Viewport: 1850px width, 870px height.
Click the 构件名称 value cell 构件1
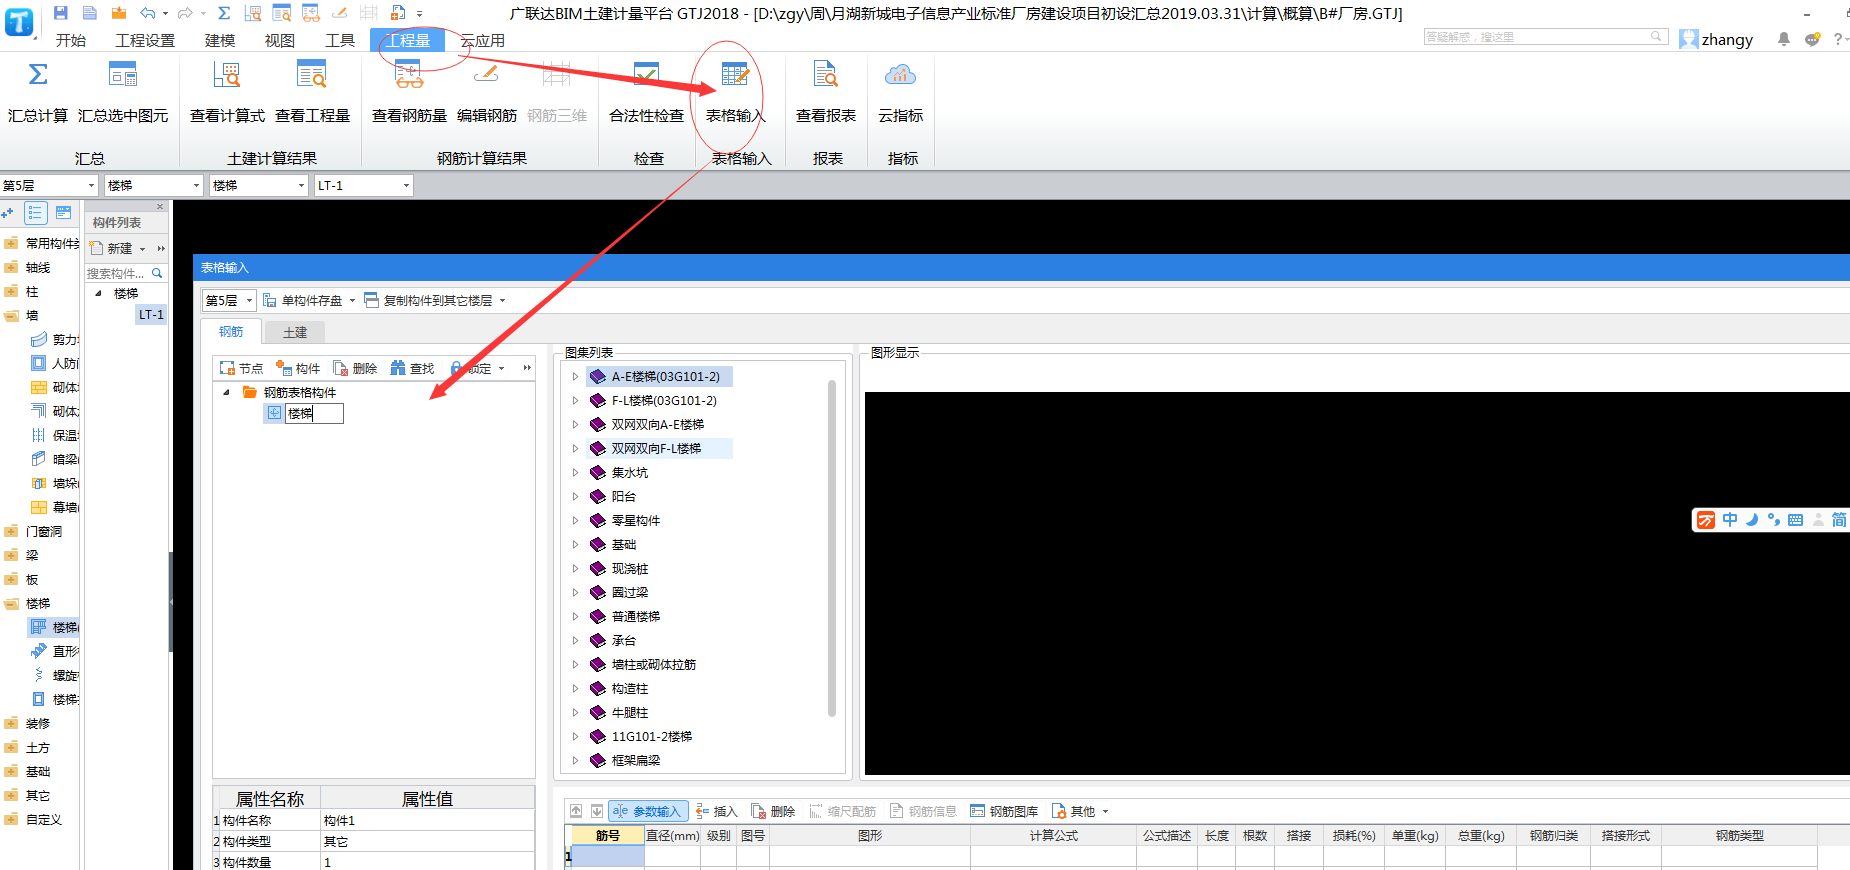click(x=427, y=821)
